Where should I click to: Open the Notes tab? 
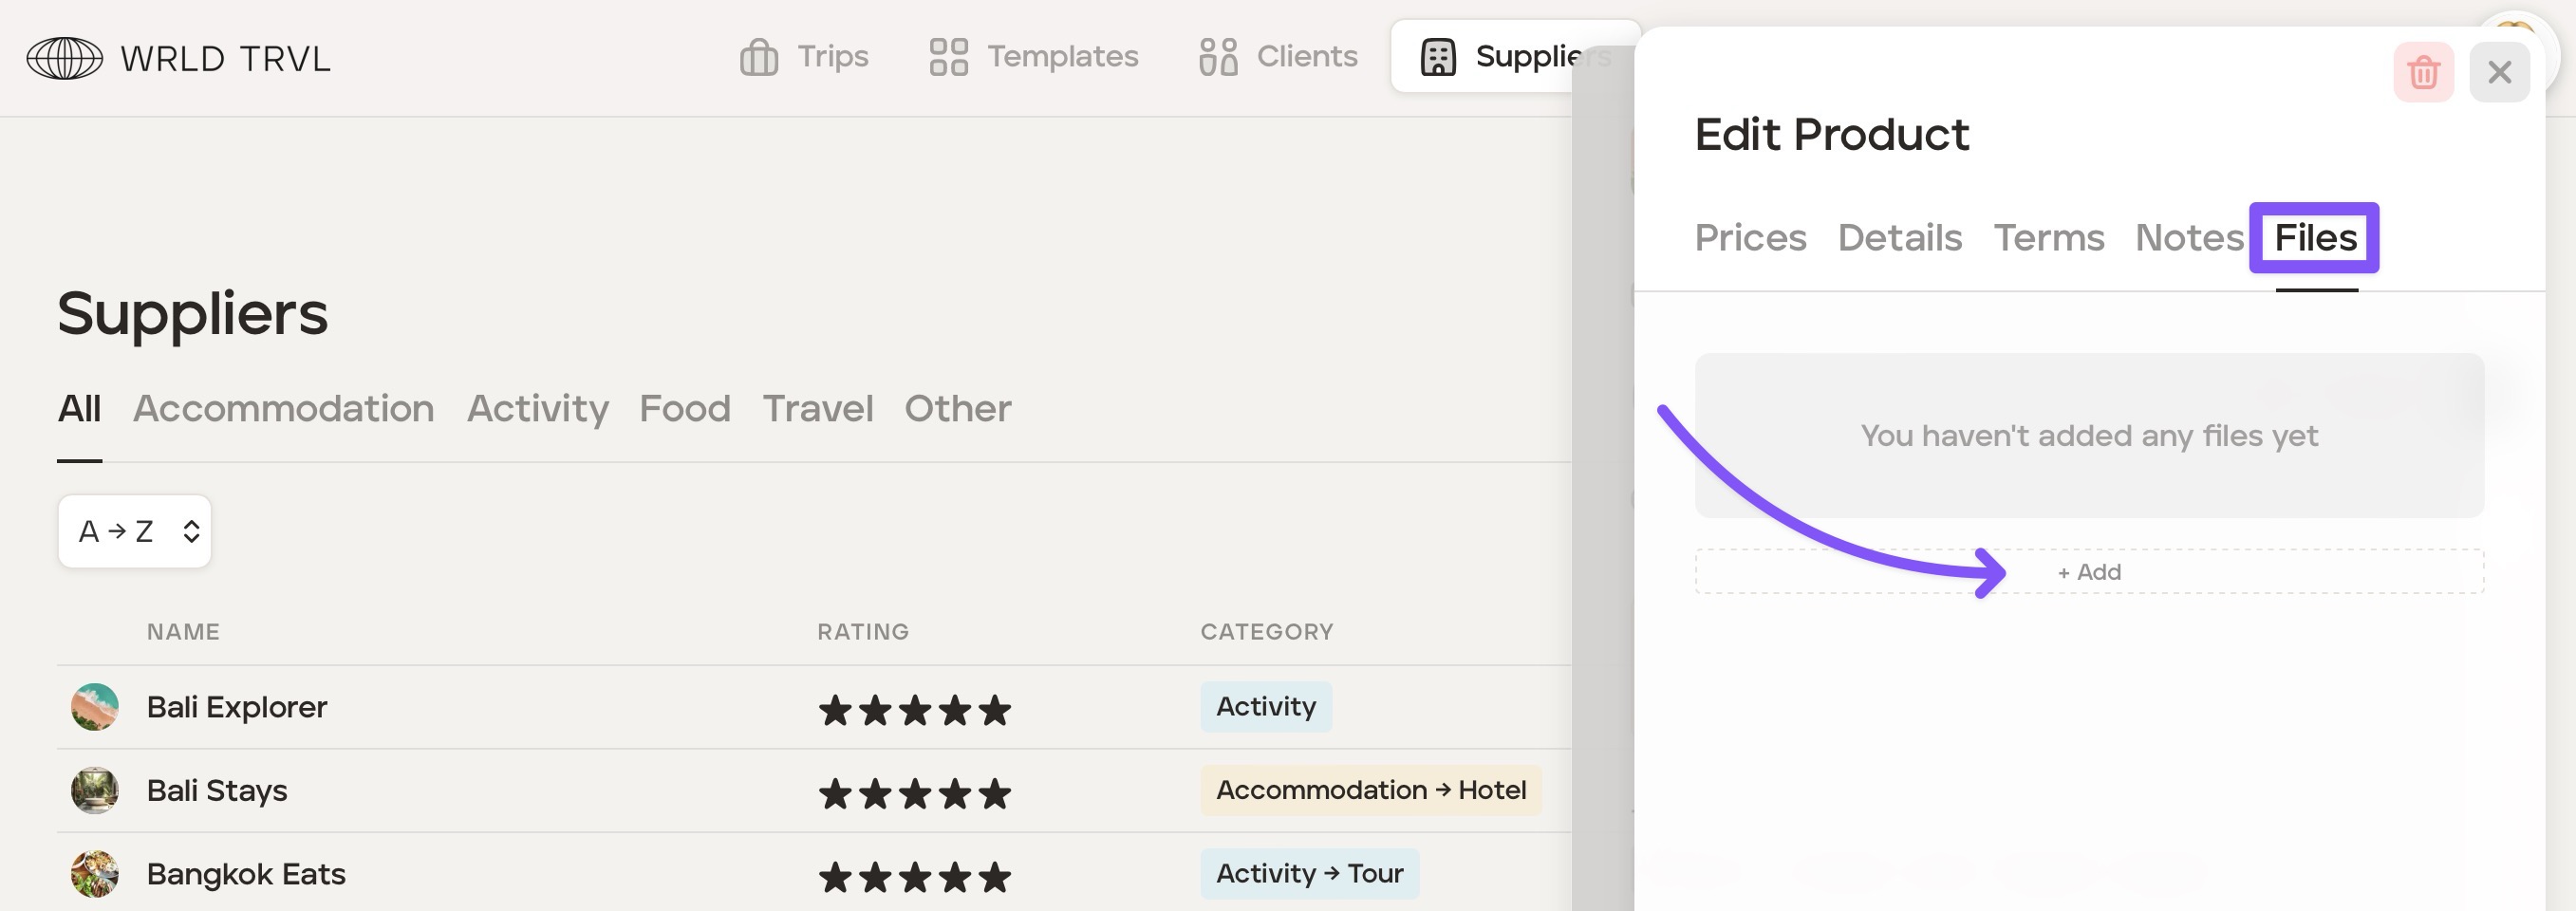coord(2188,238)
